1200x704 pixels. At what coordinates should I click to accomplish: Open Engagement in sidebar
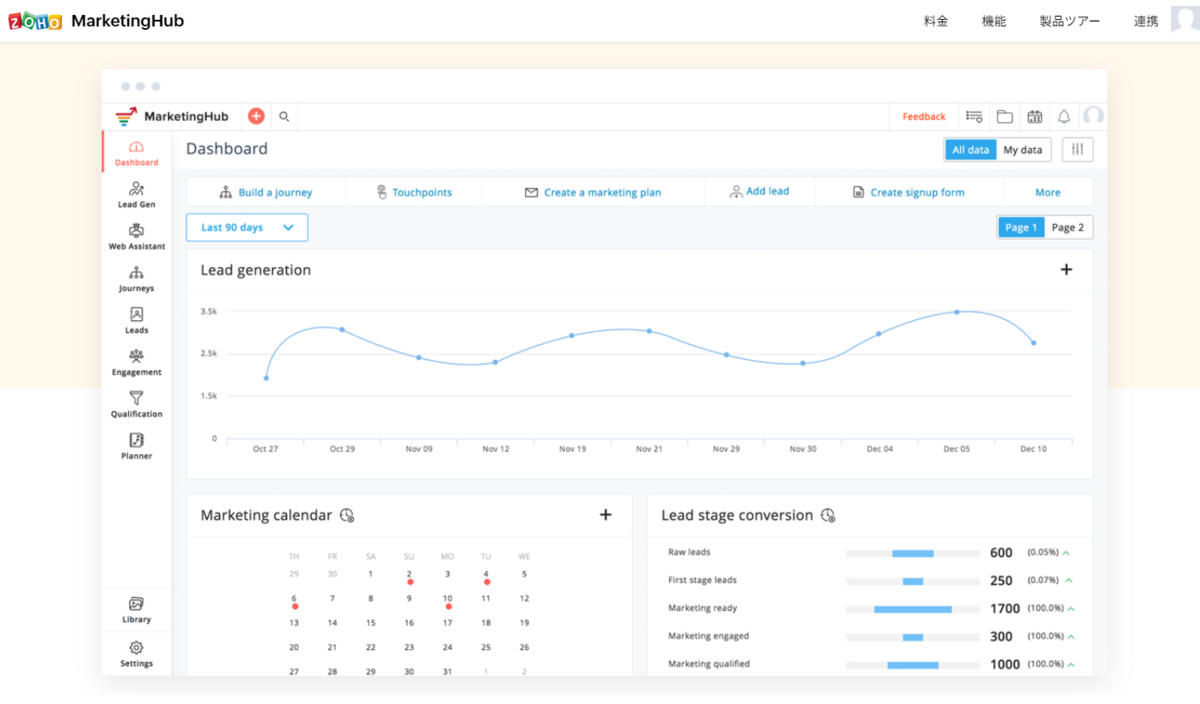[x=136, y=363]
